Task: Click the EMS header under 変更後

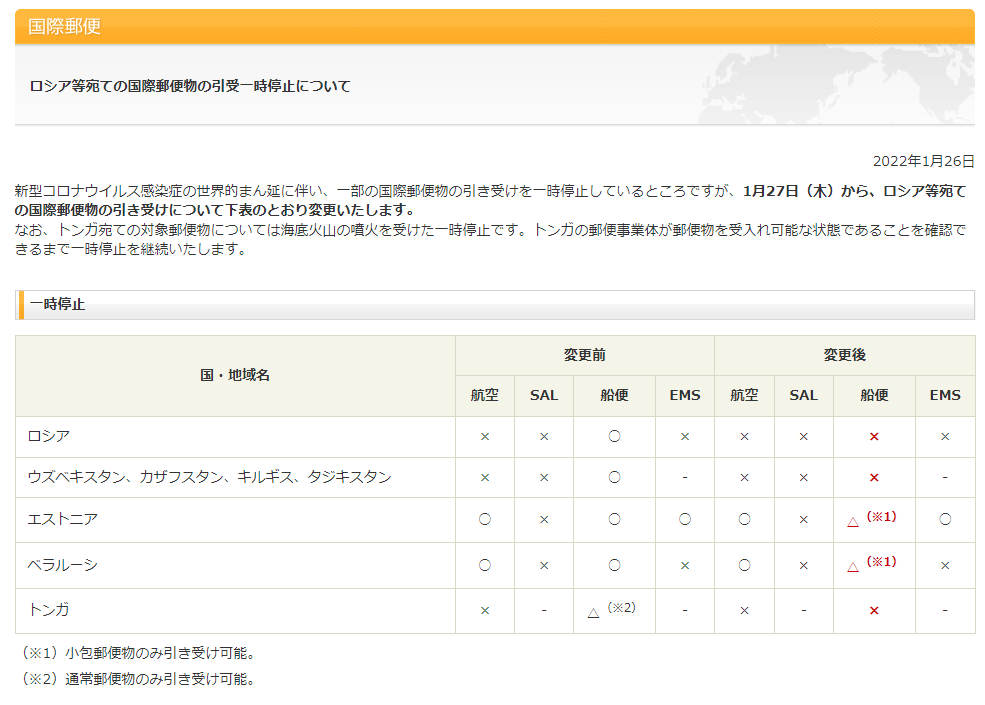Action: (x=945, y=395)
